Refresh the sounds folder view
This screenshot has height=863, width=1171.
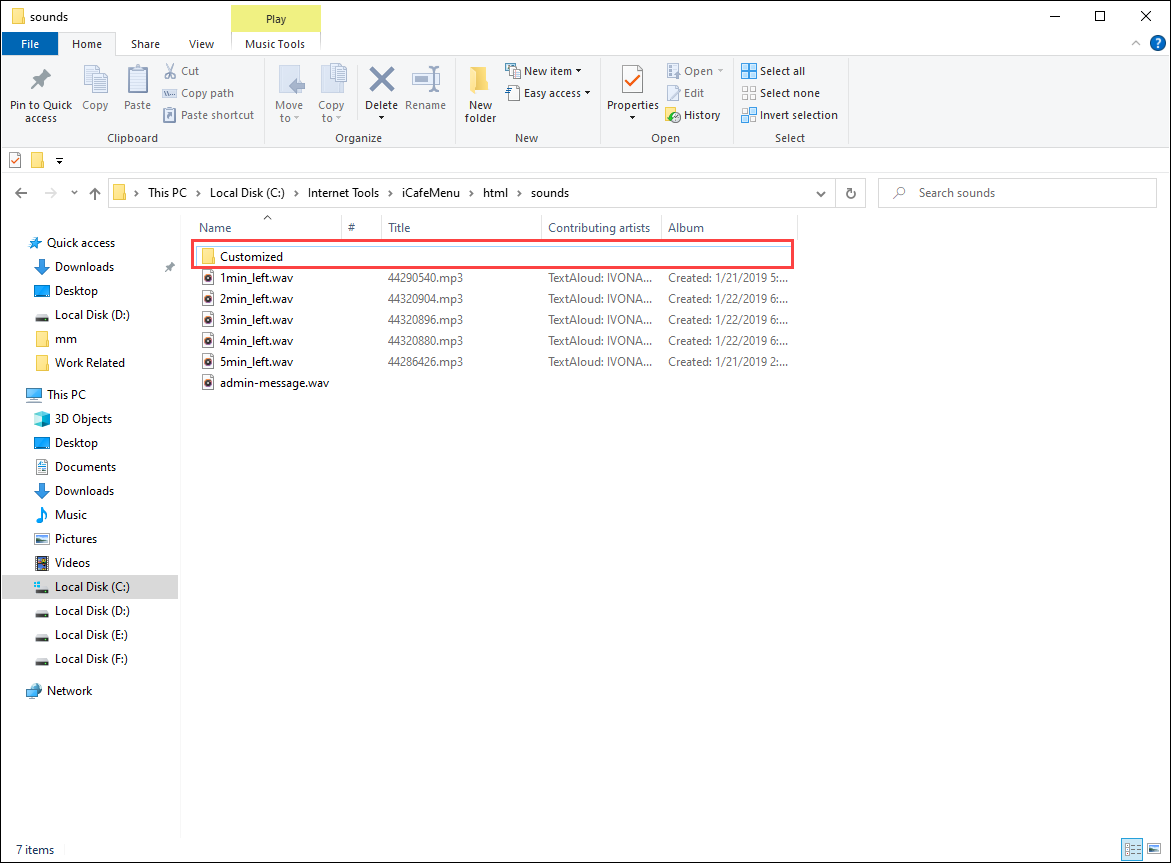coord(851,193)
